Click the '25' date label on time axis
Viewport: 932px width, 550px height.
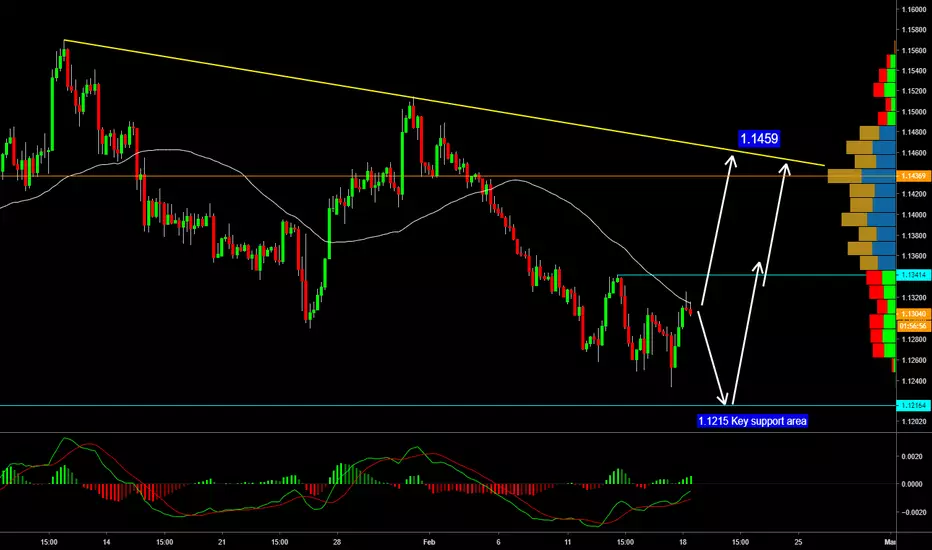[x=798, y=542]
